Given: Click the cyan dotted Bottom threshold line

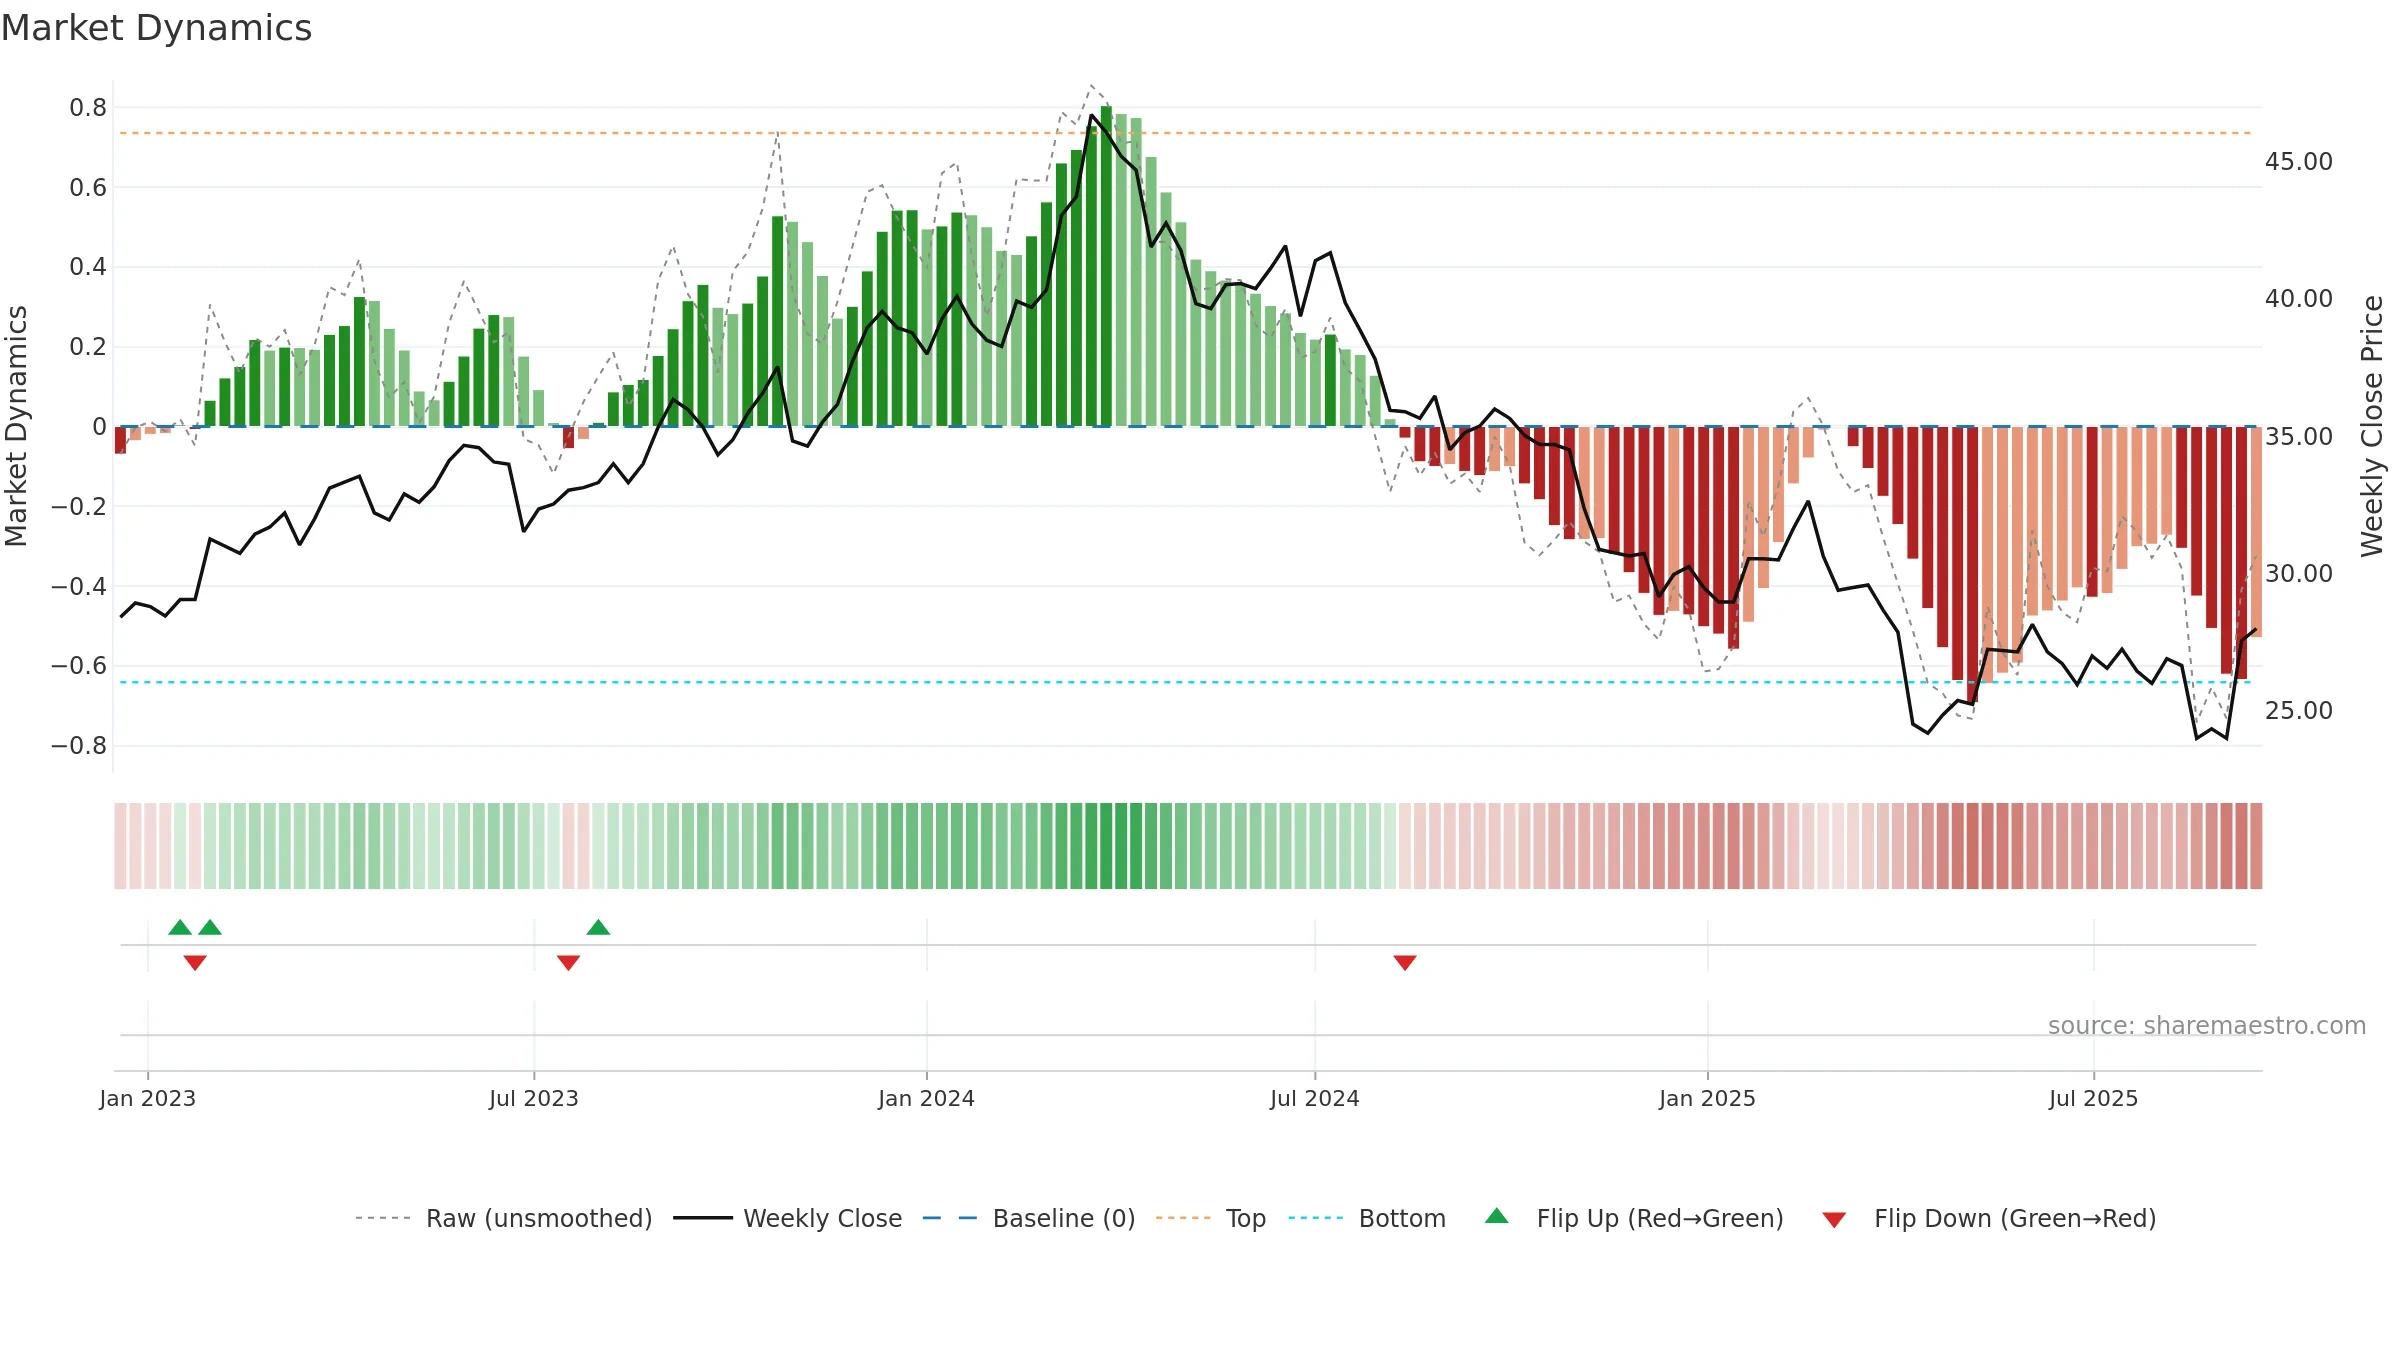Looking at the screenshot, I should [1185, 682].
